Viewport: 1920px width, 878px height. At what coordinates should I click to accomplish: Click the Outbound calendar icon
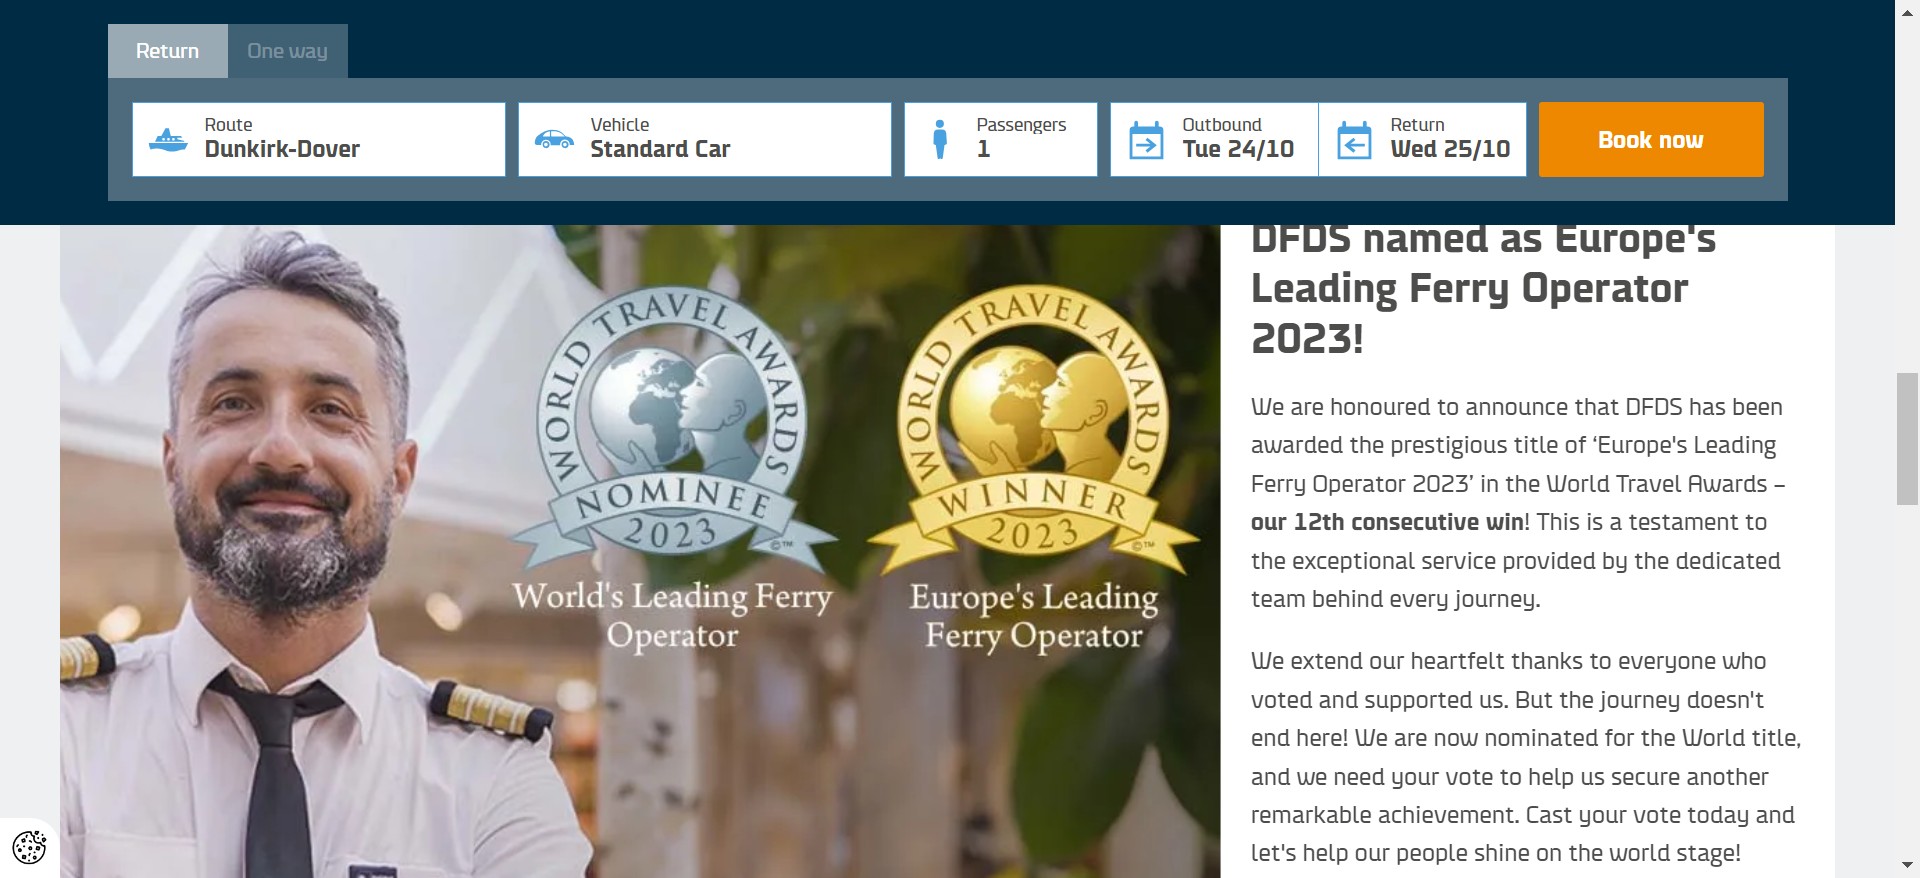[1146, 140]
